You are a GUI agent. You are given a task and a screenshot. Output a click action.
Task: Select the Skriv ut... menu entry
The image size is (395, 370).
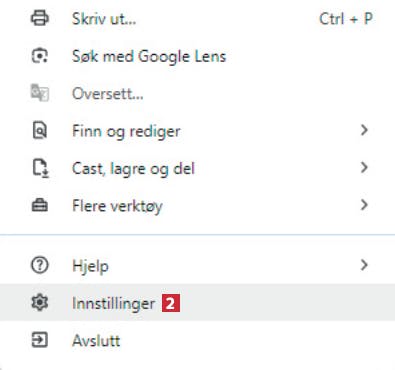(x=197, y=19)
